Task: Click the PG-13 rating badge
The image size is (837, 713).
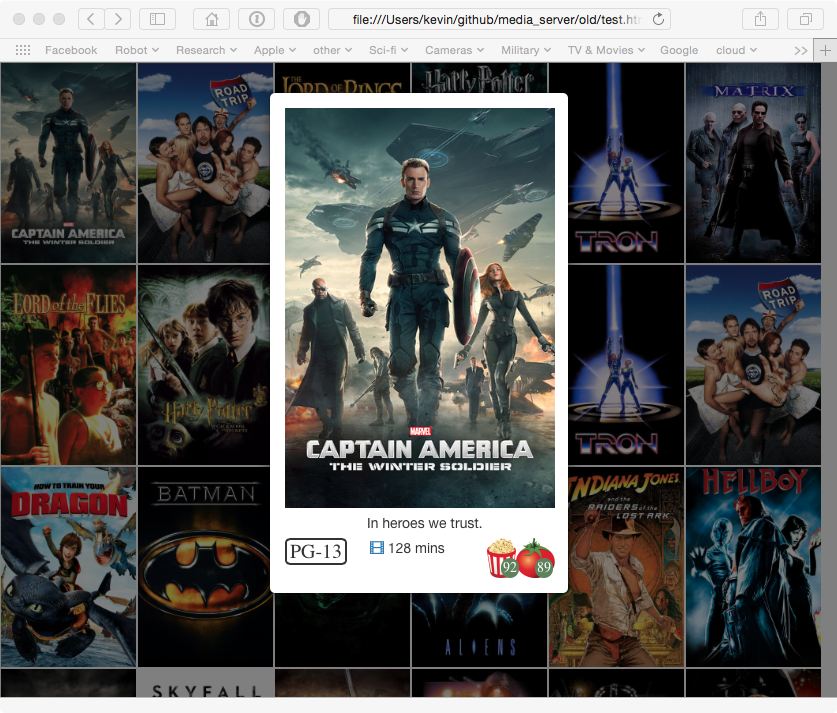Action: (316, 551)
